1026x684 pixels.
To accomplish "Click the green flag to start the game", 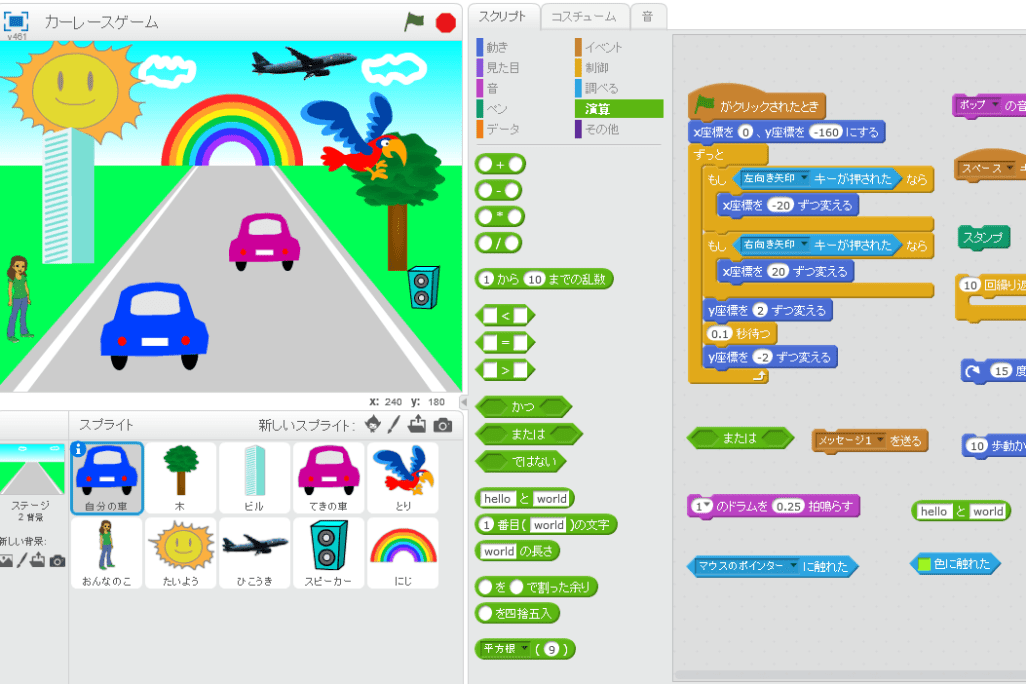I will point(414,21).
